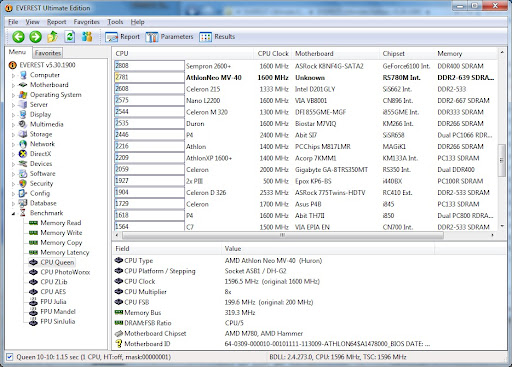The width and height of the screenshot is (512, 367).
Task: Select Memory Write benchmark
Action: pyautogui.click(x=61, y=233)
